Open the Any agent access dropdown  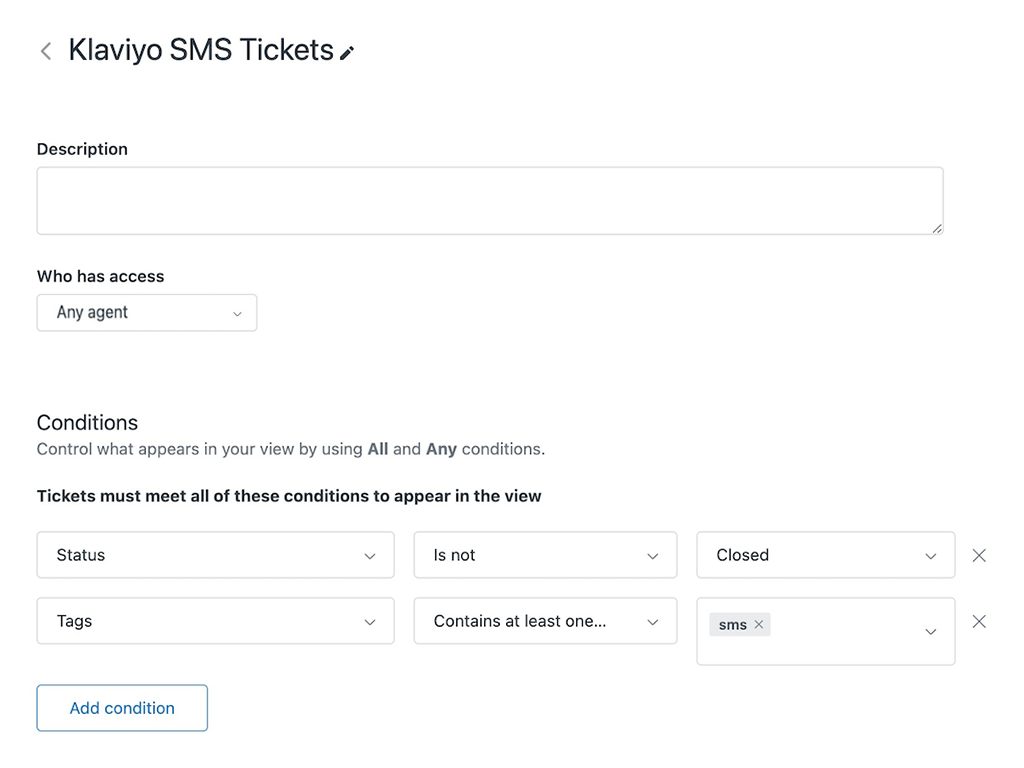[147, 313]
